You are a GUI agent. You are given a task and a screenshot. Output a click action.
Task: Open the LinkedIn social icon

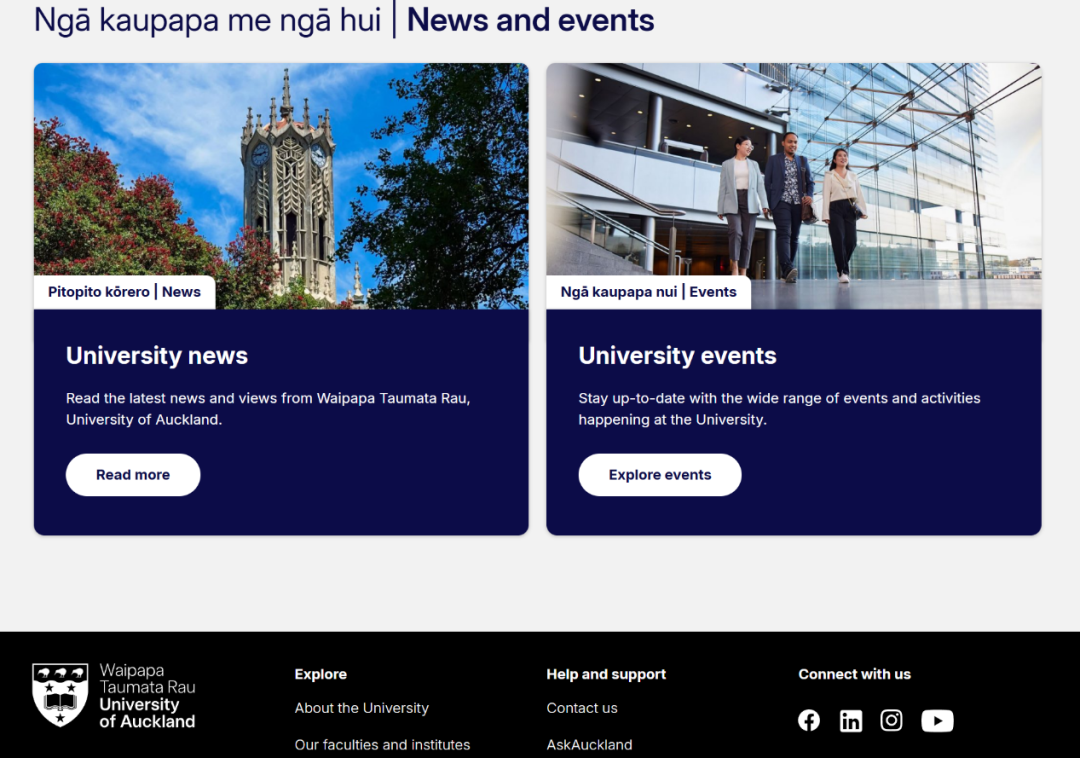coord(851,721)
